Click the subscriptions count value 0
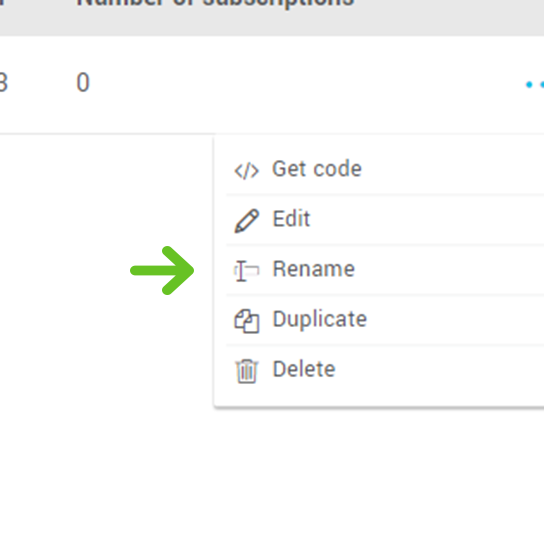The image size is (544, 544). (83, 83)
